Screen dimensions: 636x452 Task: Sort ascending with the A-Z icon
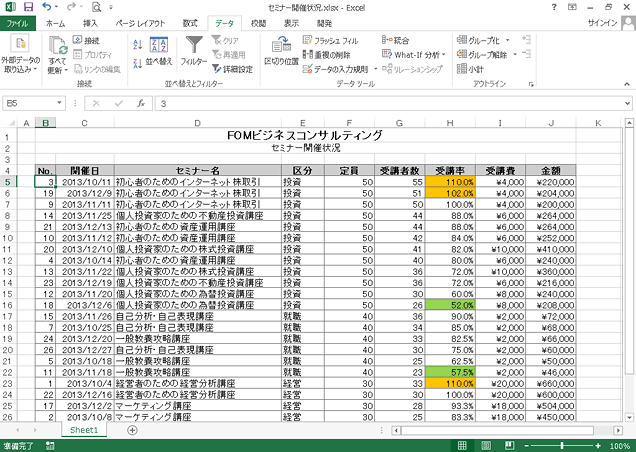138,44
